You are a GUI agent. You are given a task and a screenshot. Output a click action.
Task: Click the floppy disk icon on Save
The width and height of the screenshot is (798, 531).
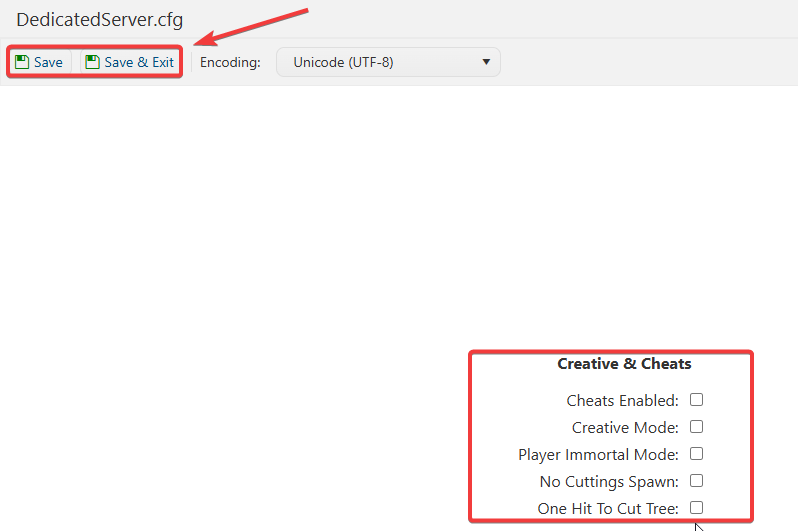pyautogui.click(x=22, y=62)
